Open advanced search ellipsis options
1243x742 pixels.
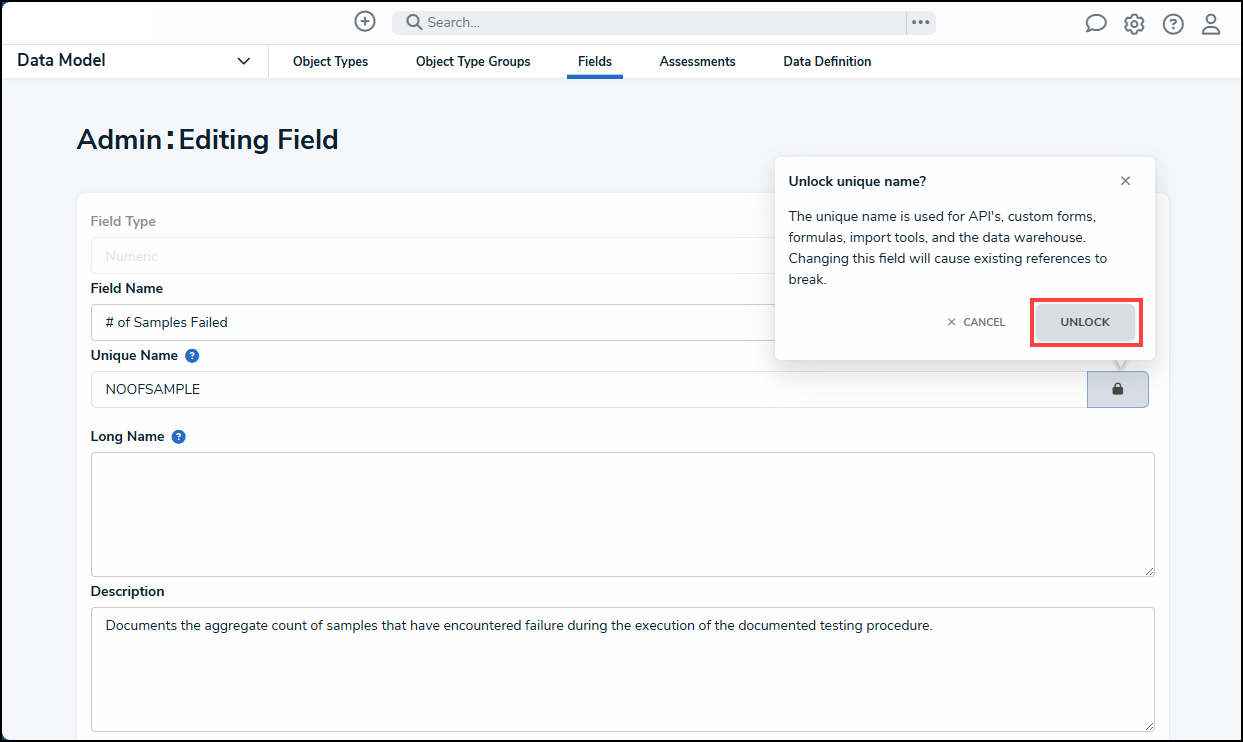(x=920, y=22)
